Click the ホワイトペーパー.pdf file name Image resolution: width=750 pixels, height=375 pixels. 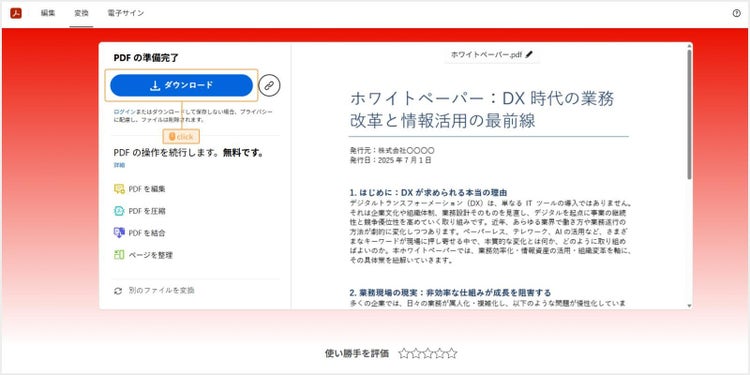coord(486,55)
